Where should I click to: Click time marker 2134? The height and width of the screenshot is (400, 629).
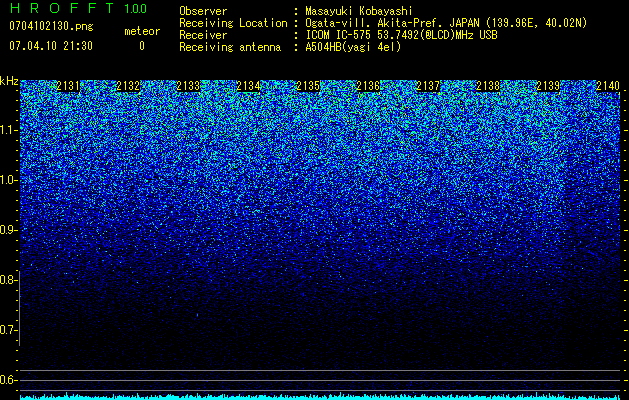pos(248,86)
